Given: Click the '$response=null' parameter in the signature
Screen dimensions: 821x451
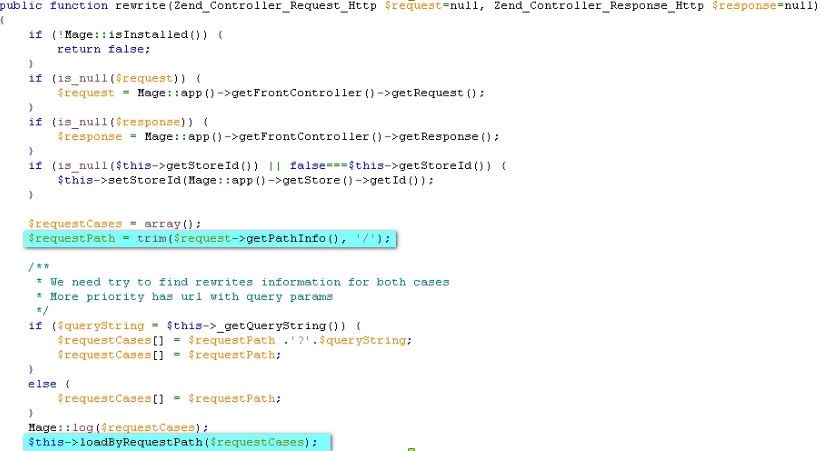Looking at the screenshot, I should pos(762,6).
